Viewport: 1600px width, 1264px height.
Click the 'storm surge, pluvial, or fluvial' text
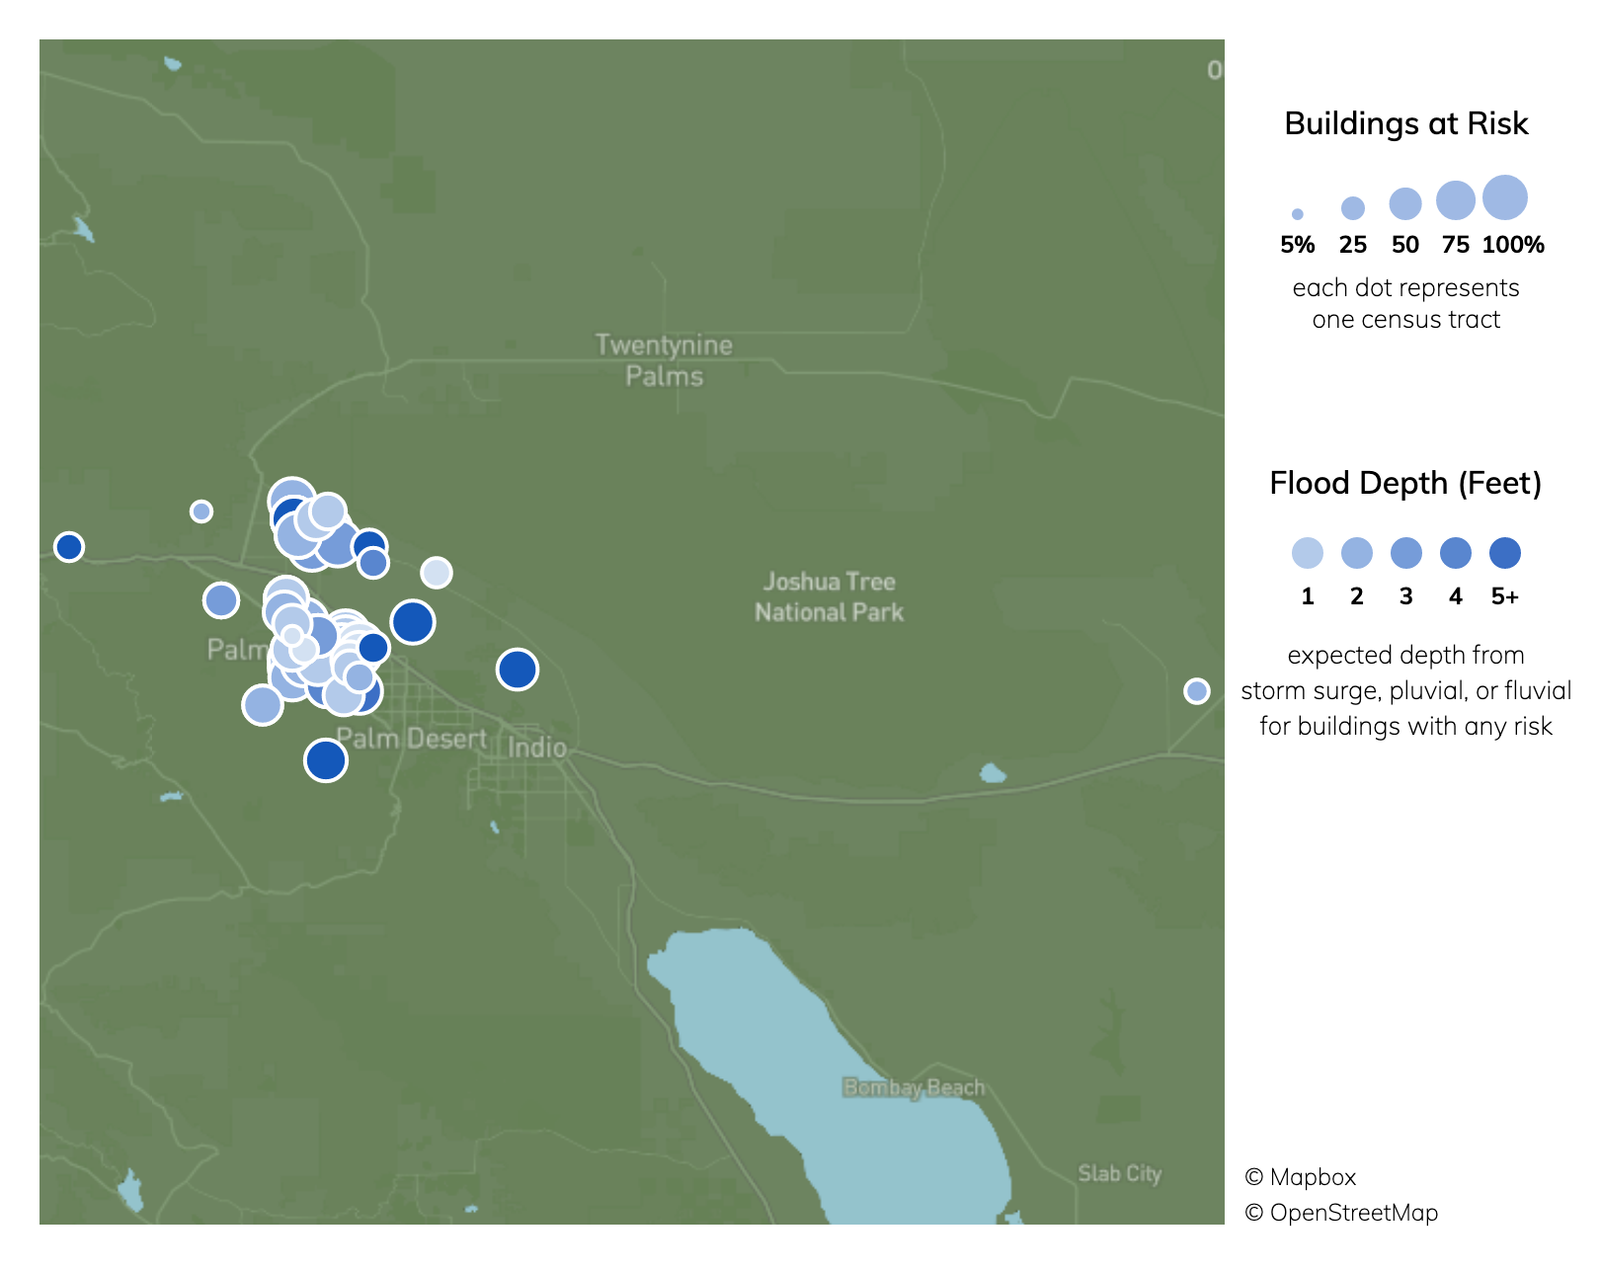click(x=1406, y=691)
